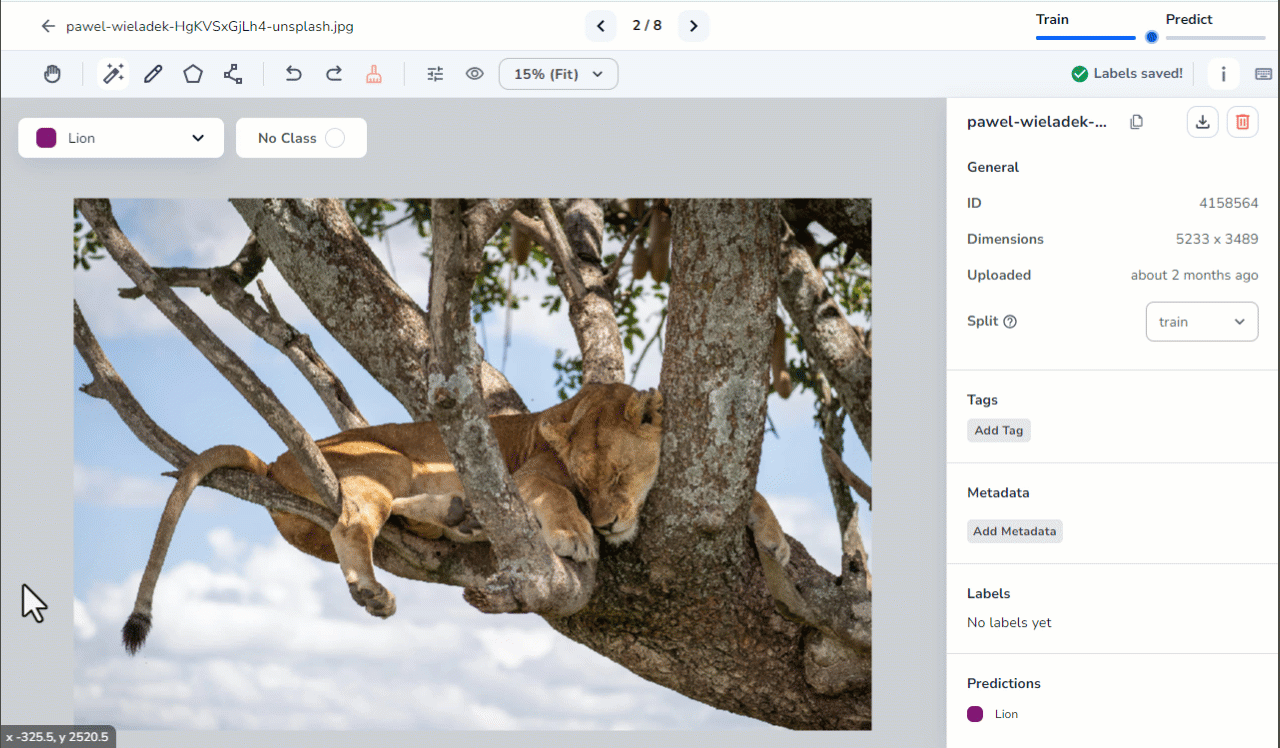
Task: Redo the last undone action
Action: [334, 74]
